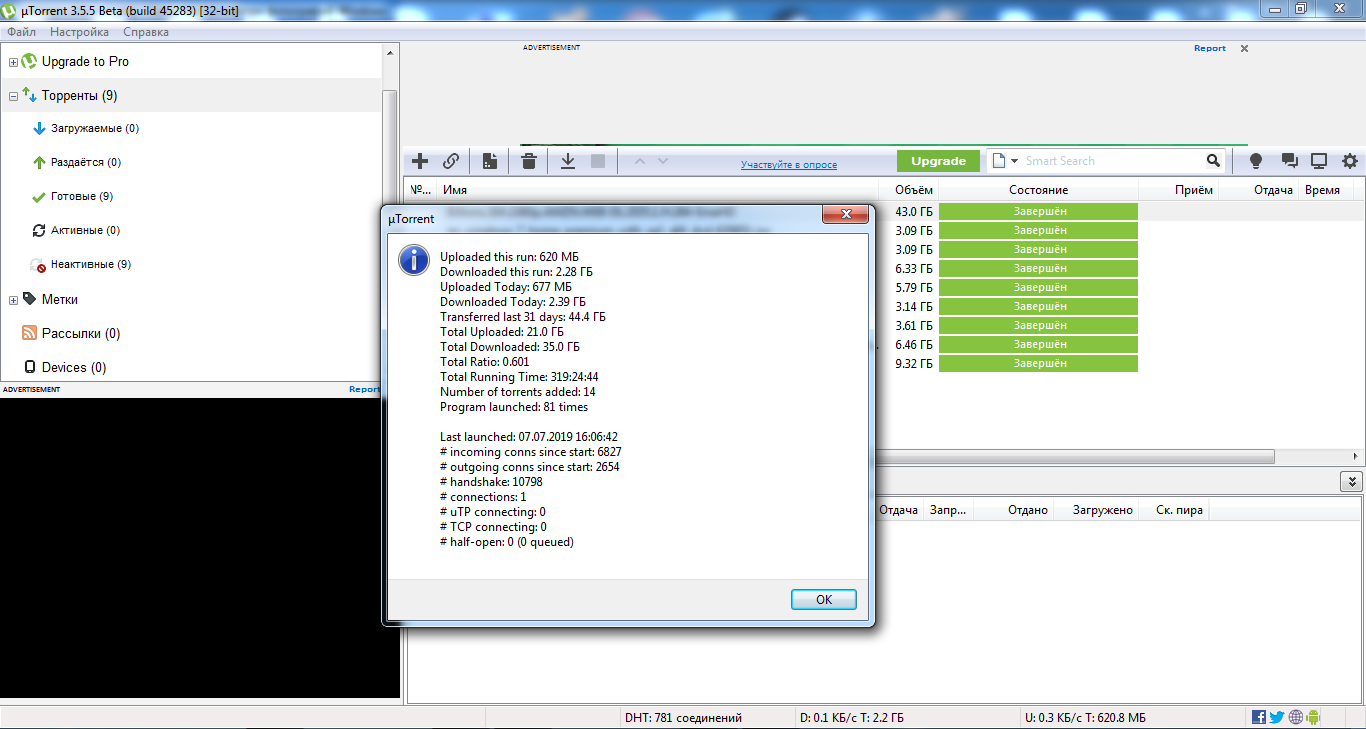Image resolution: width=1366 pixels, height=729 pixels.
Task: Click the uTorrent logo beside Upgrade to Pro
Action: [29, 62]
